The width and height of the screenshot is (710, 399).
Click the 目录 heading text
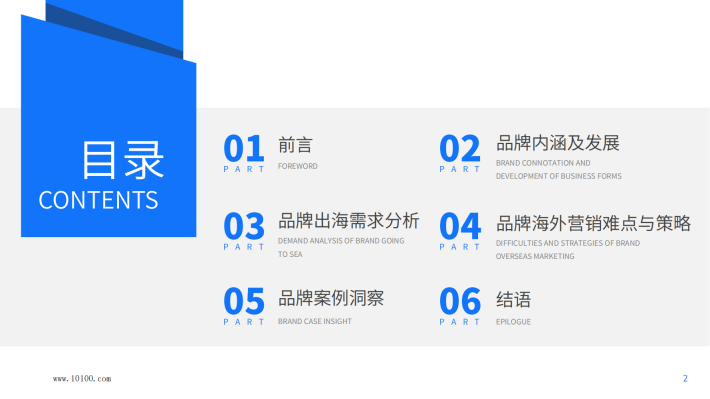click(122, 160)
